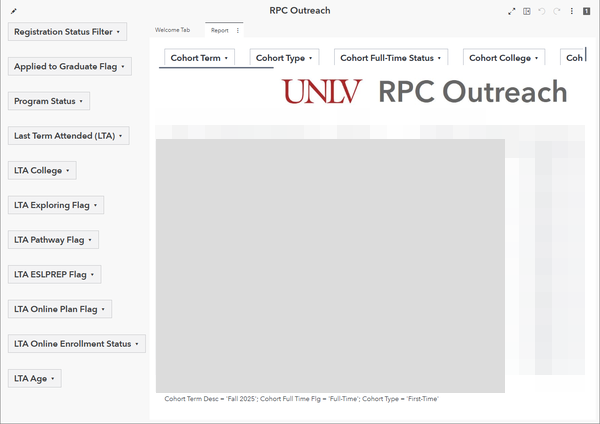
Task: Open LTA Online Plan Flag dropdown
Action: [x=60, y=309]
